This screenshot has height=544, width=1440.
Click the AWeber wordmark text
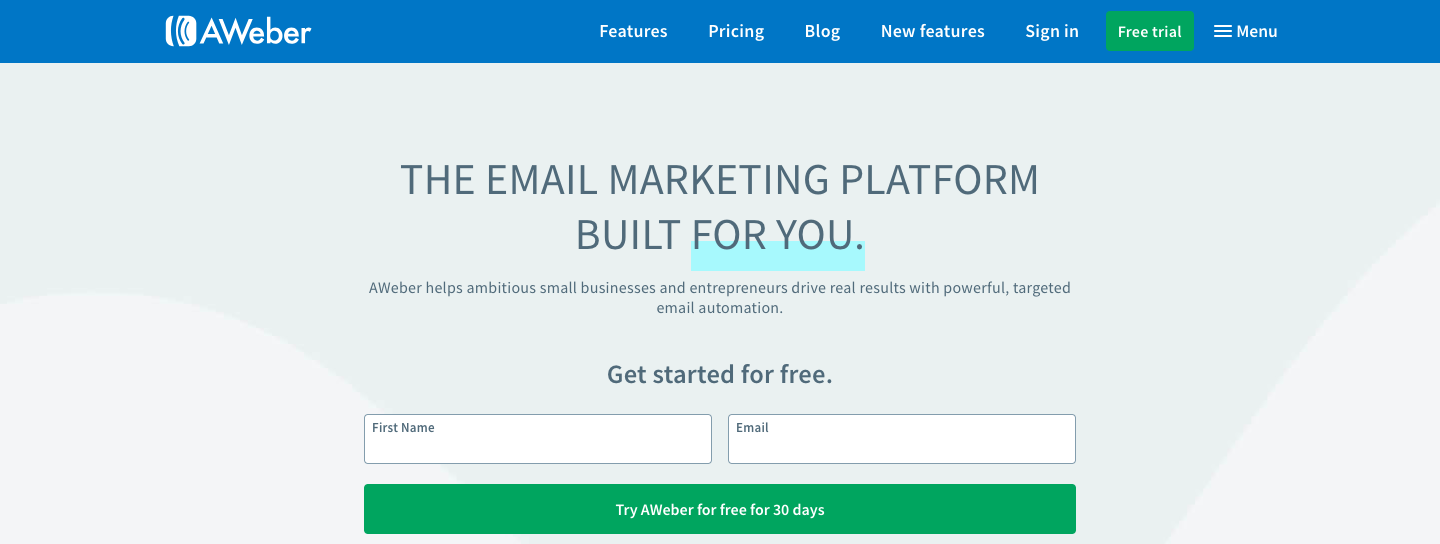(255, 32)
